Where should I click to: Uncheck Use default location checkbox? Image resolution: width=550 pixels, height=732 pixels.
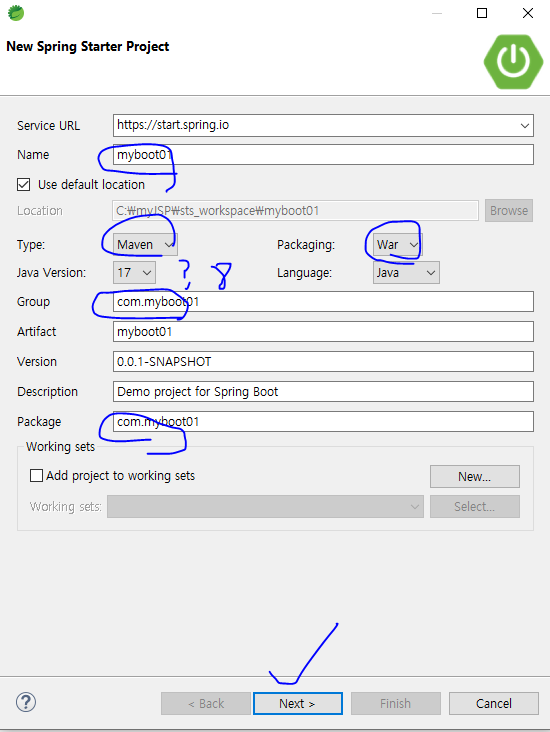(x=23, y=184)
